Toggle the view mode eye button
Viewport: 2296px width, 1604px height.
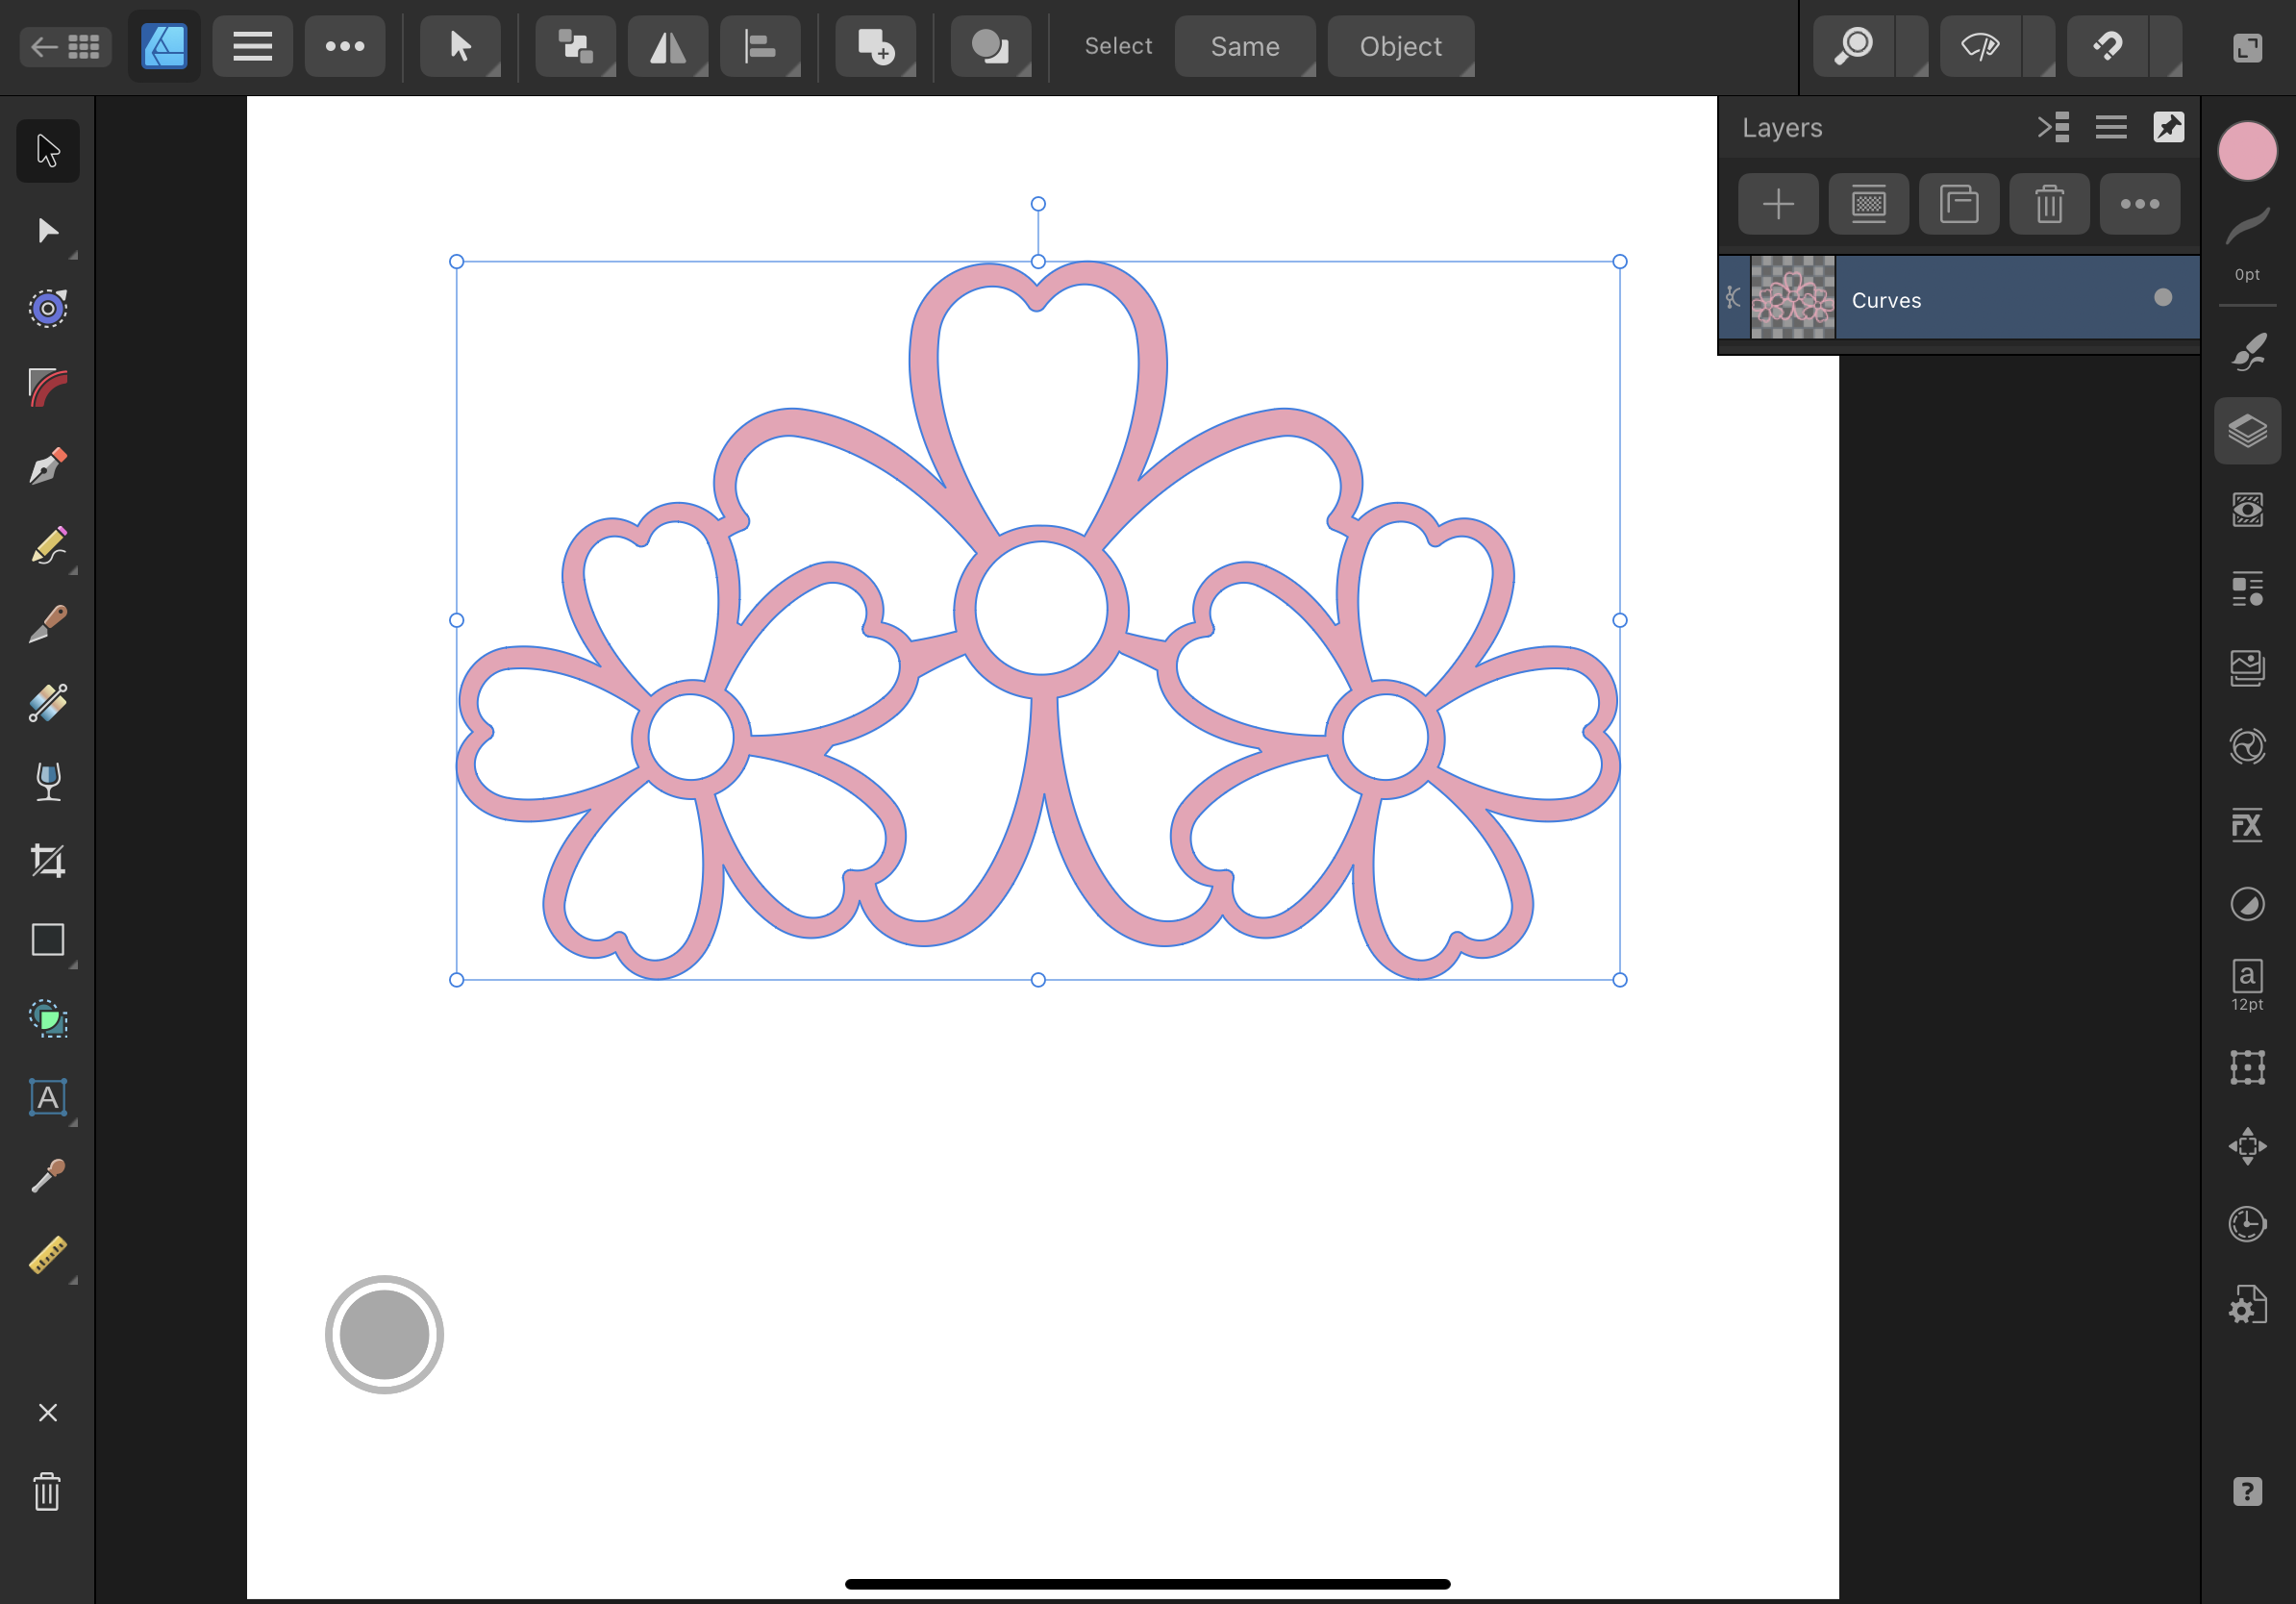(x=1981, y=46)
